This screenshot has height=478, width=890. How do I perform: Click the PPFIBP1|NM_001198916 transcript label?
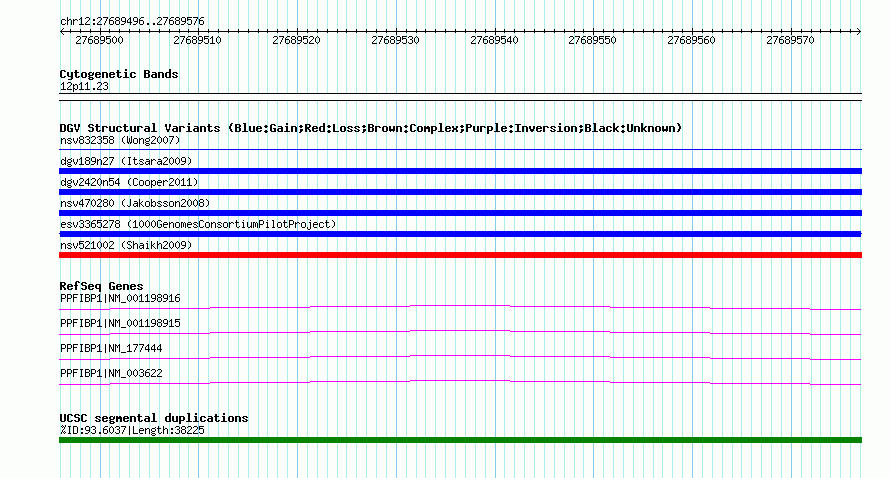[120, 299]
